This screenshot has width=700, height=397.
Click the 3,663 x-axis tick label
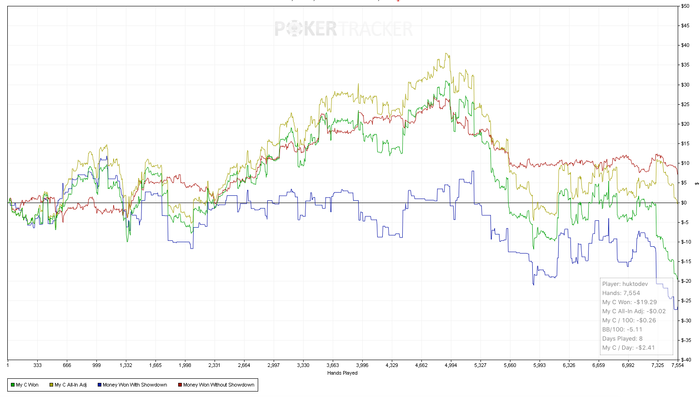333,365
